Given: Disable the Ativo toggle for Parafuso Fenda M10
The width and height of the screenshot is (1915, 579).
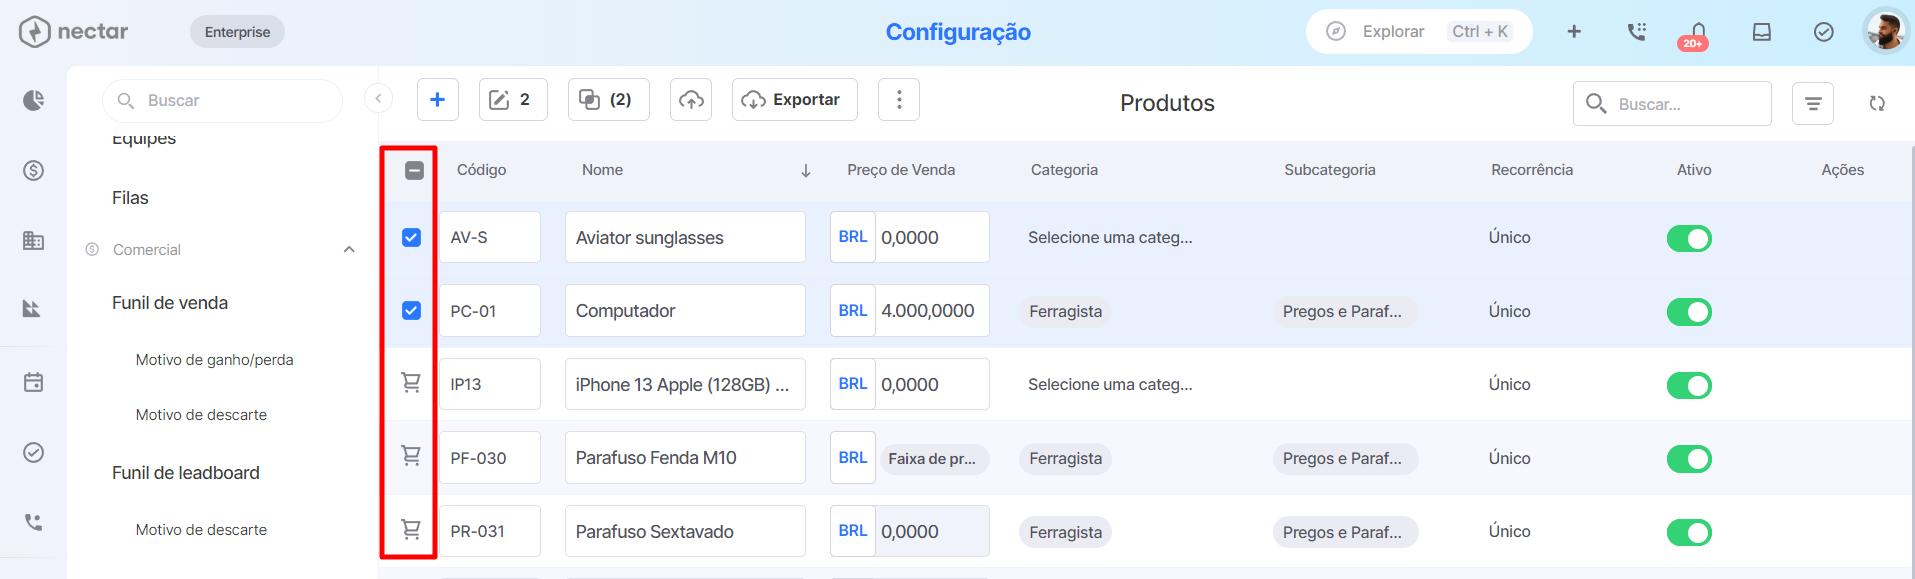Looking at the screenshot, I should [1689, 459].
